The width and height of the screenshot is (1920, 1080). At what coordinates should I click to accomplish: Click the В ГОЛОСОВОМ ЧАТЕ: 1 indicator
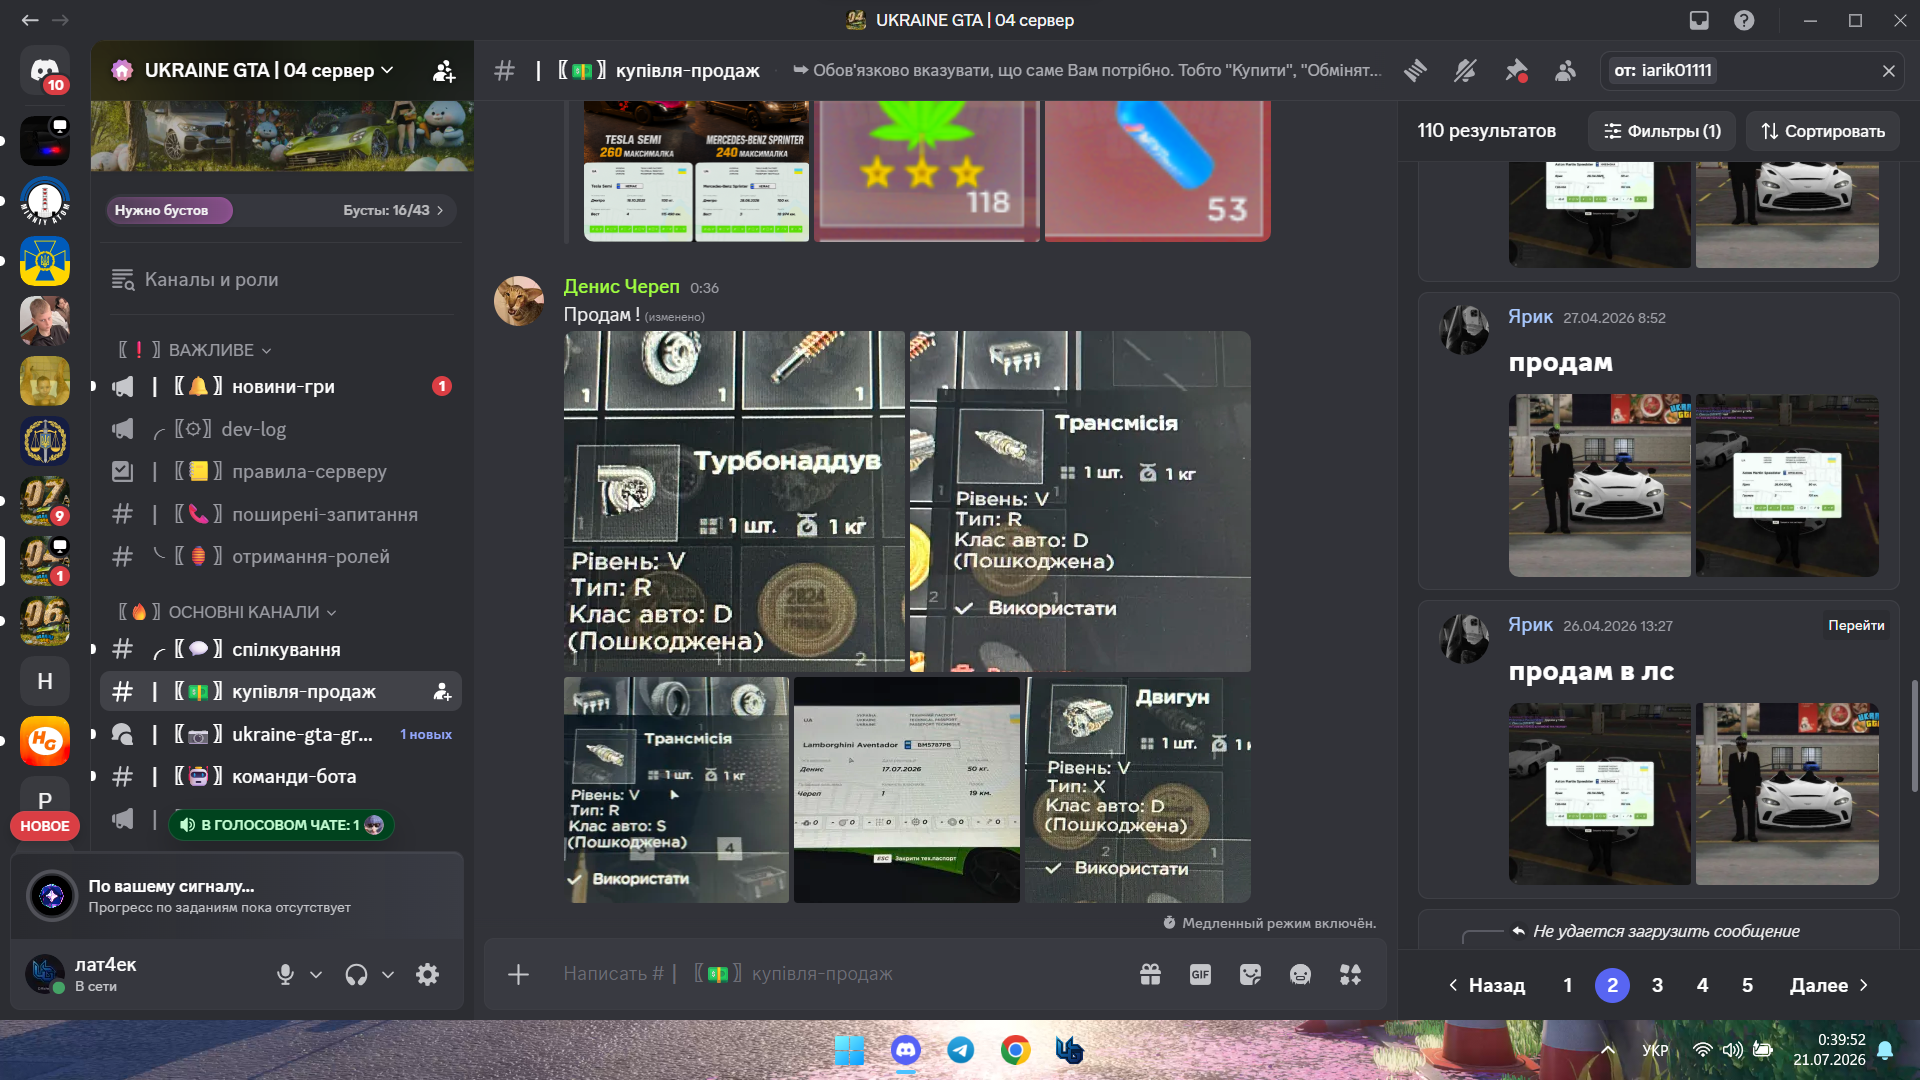(x=281, y=825)
